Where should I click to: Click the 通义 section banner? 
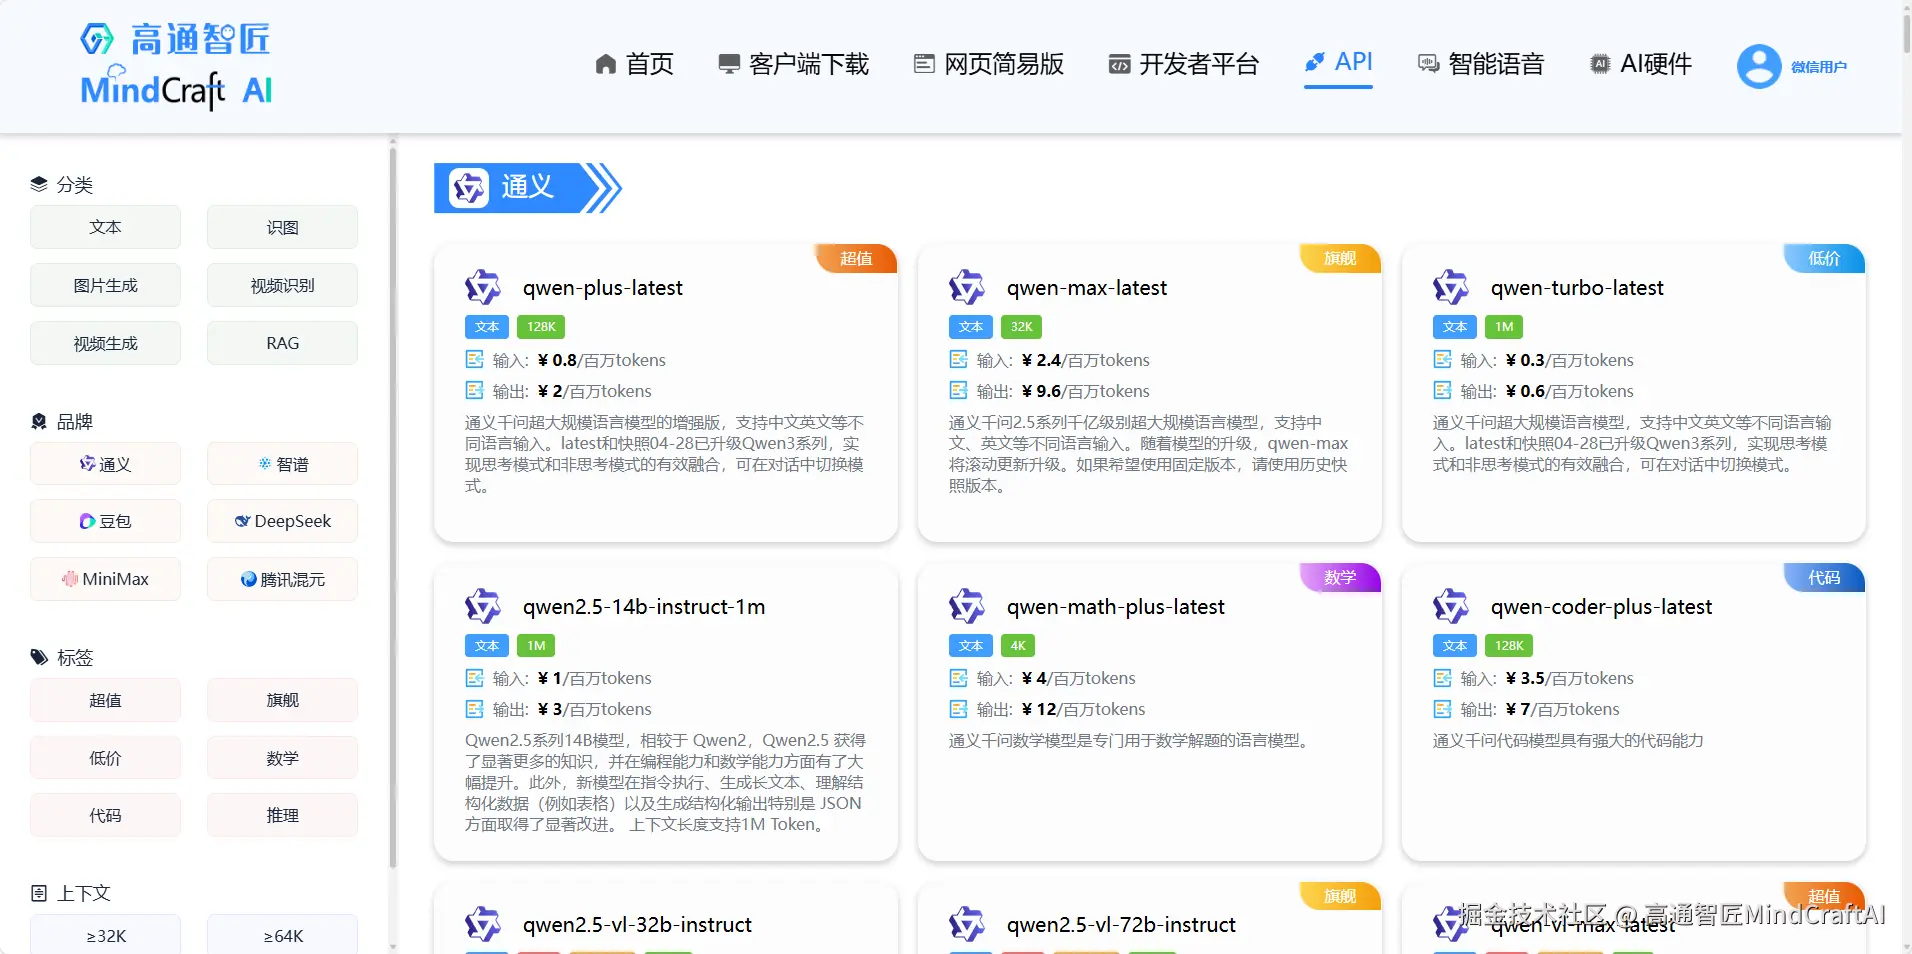pyautogui.click(x=527, y=188)
